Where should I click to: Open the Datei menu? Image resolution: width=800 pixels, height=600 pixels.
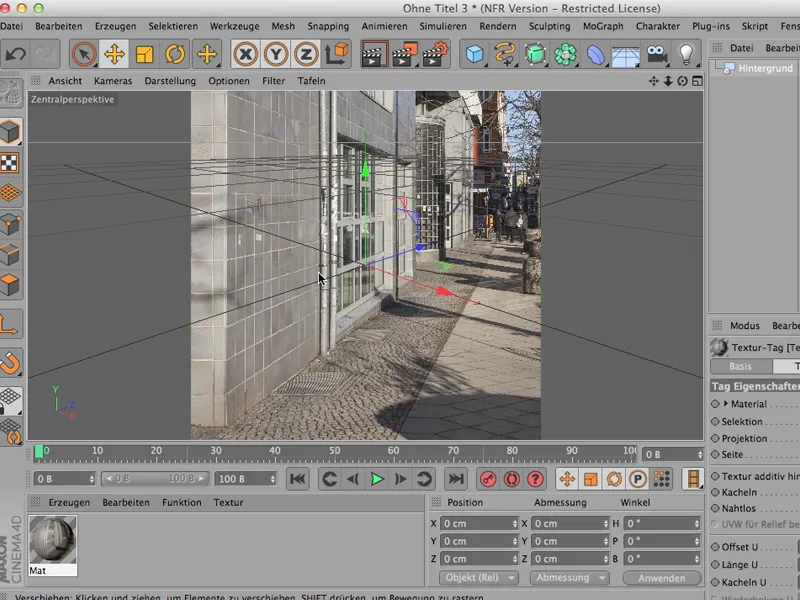pos(11,26)
